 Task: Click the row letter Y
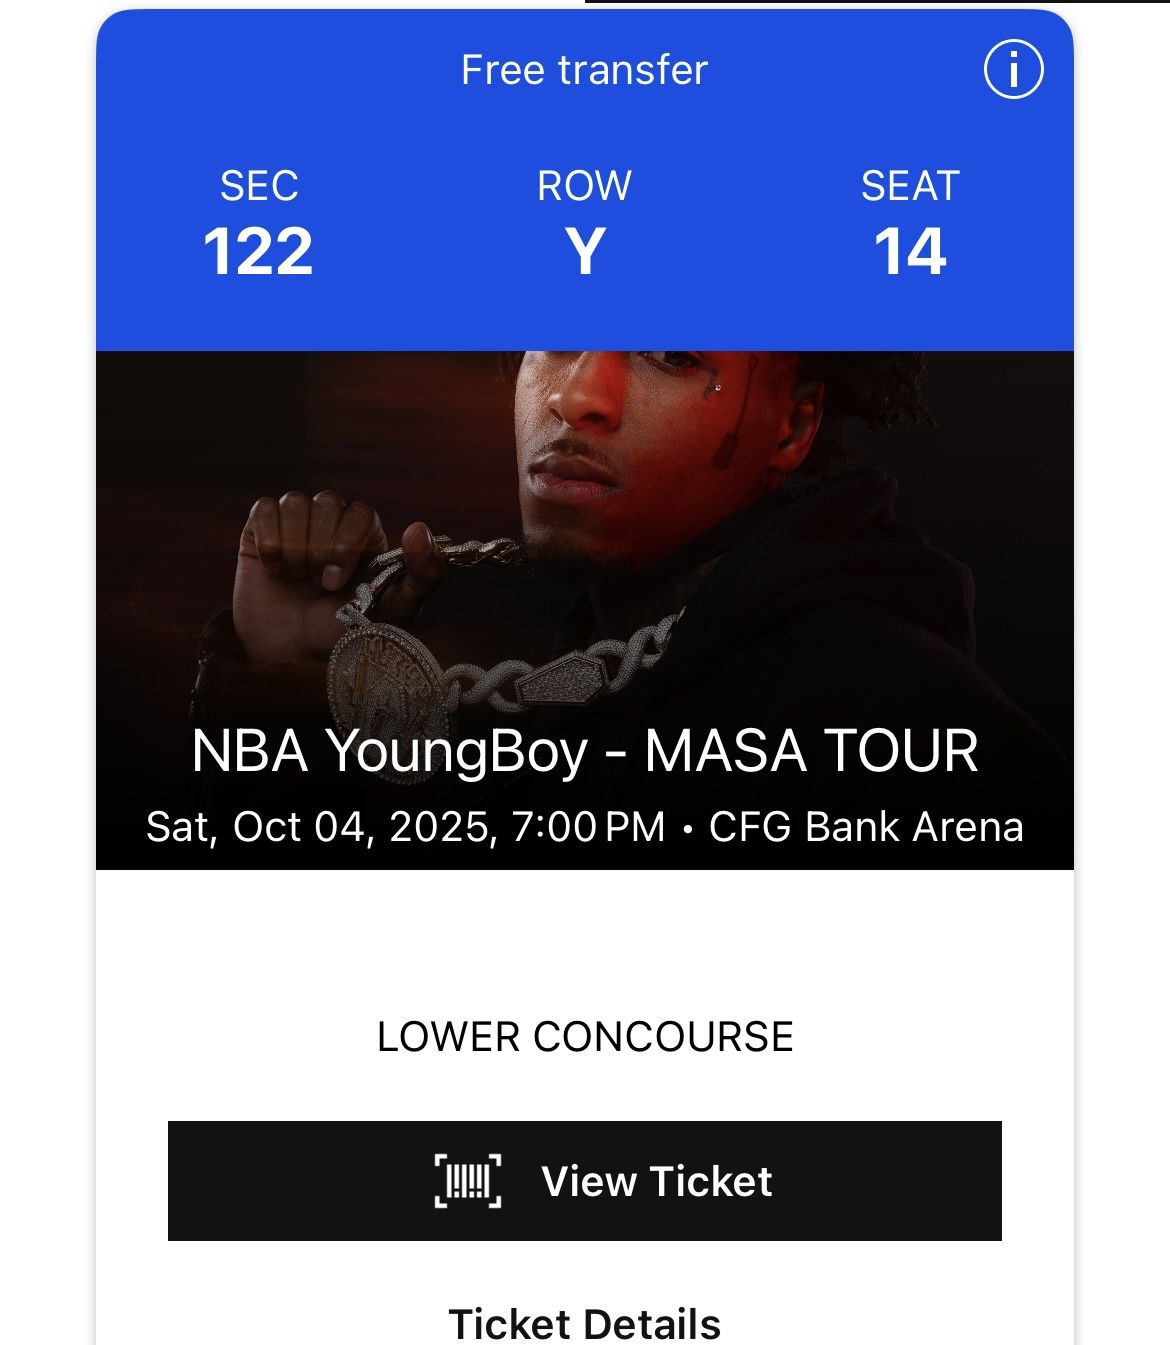(585, 251)
